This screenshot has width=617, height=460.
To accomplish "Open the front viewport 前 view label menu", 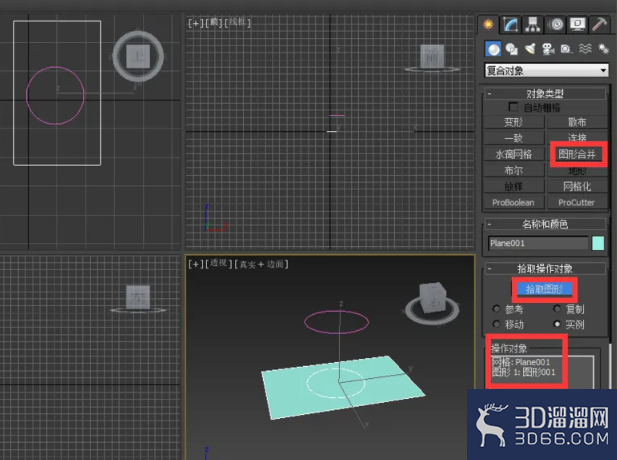I will 214,23.
